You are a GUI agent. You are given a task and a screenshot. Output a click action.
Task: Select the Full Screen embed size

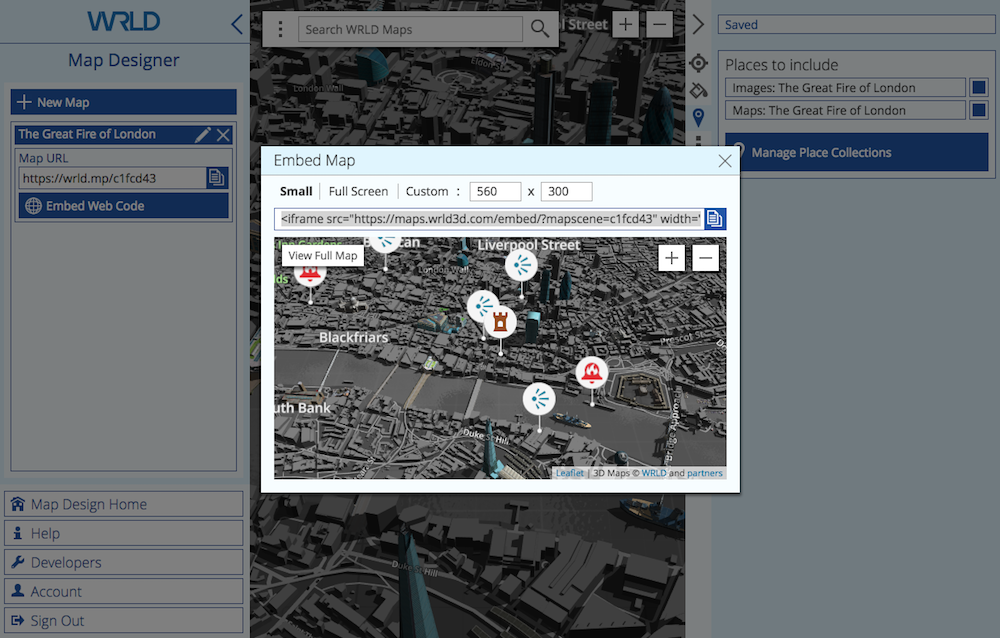click(x=358, y=191)
